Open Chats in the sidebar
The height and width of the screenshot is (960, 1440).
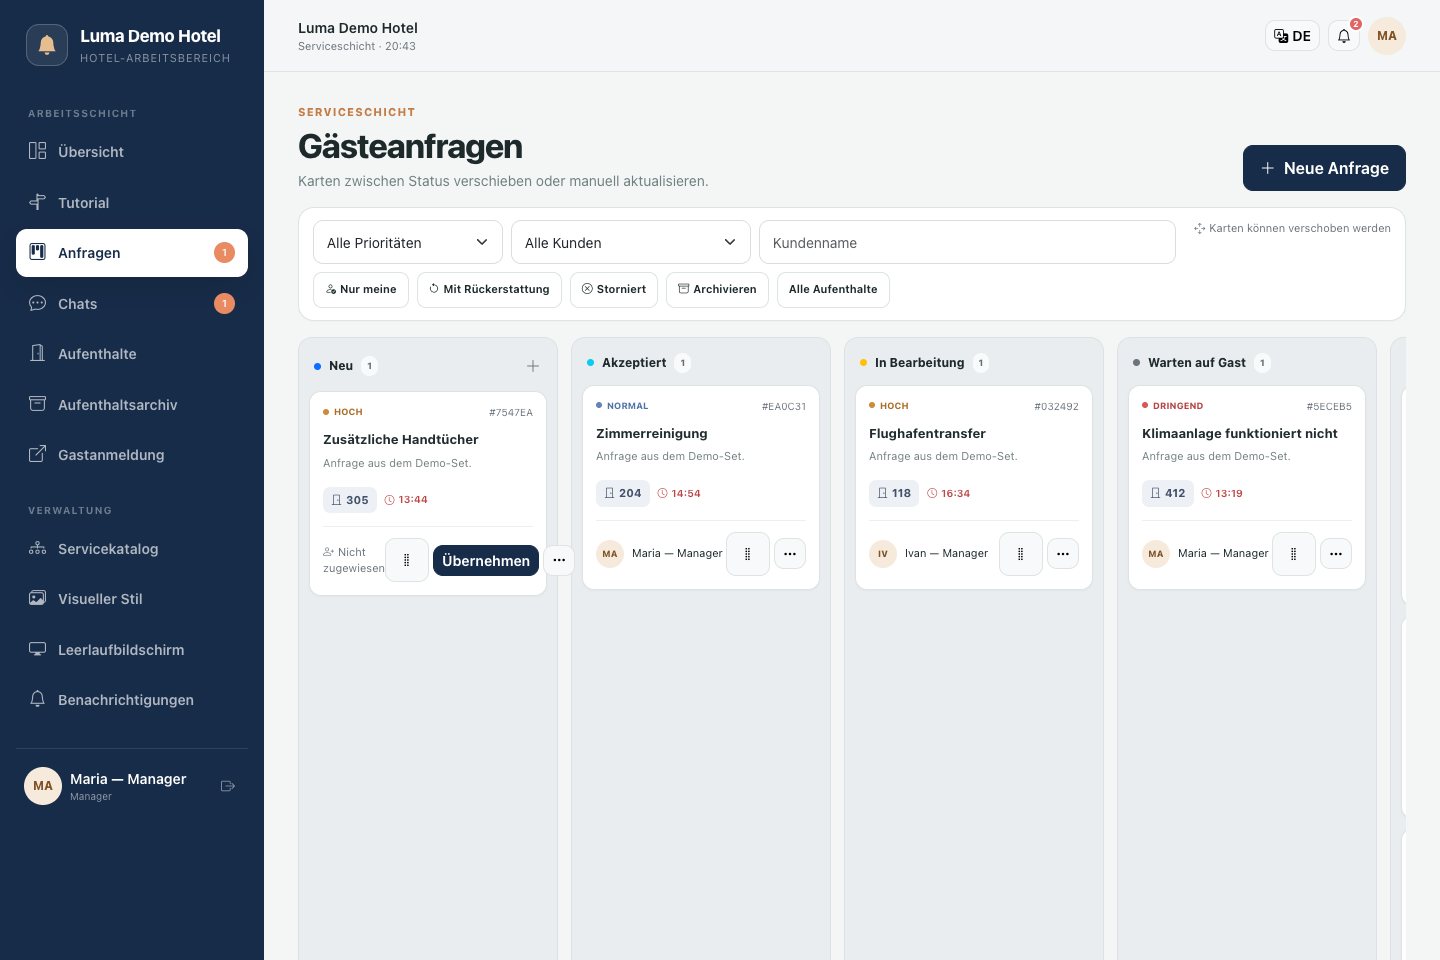coord(132,303)
